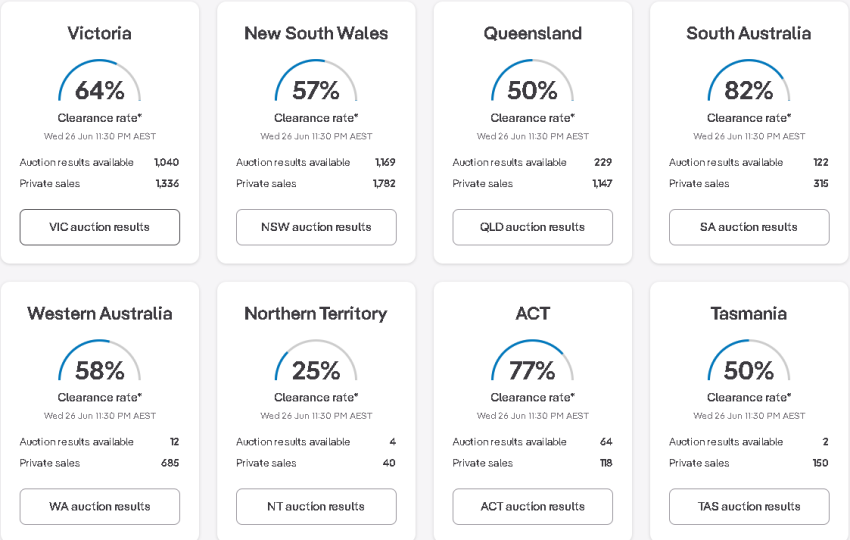Click the Queensland card heading
The image size is (850, 540).
[x=532, y=33]
